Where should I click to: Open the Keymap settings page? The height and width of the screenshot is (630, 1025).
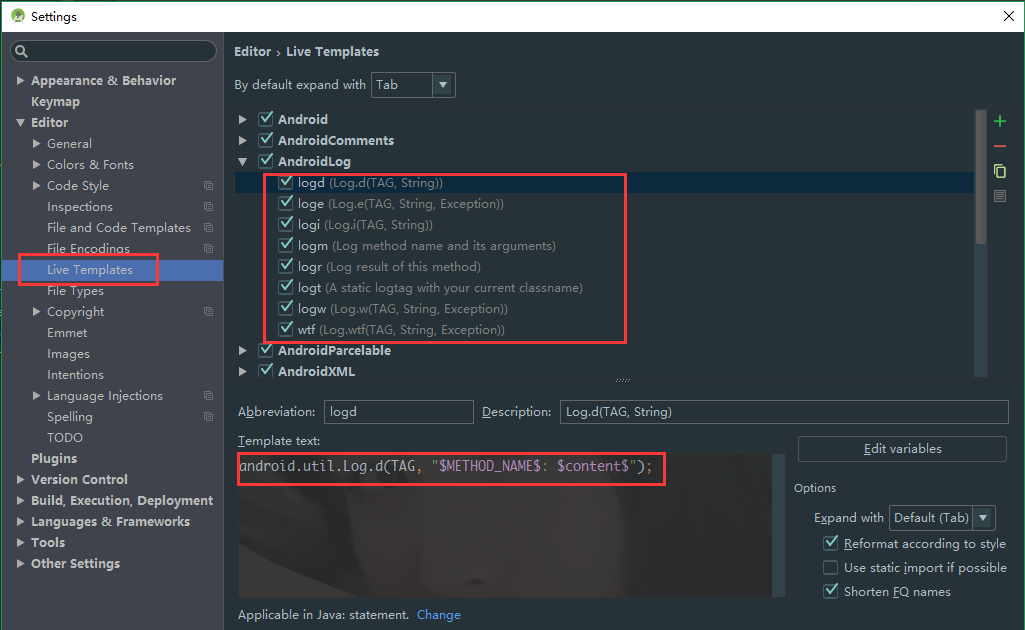click(x=55, y=102)
